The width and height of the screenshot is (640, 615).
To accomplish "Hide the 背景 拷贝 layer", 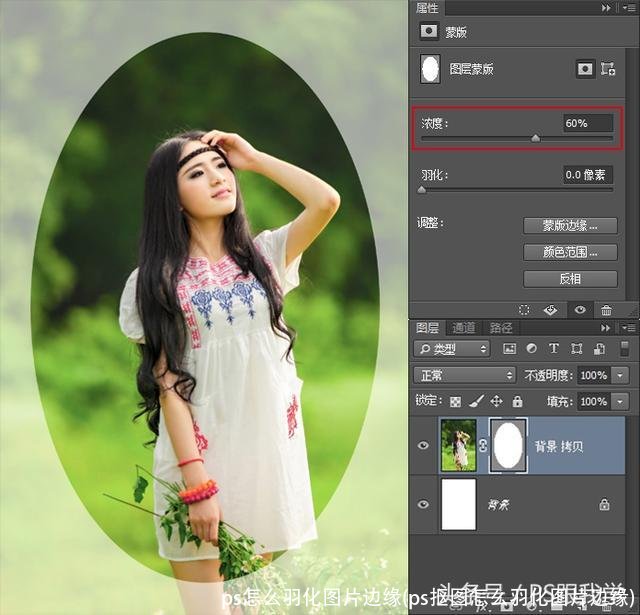I will 425,445.
